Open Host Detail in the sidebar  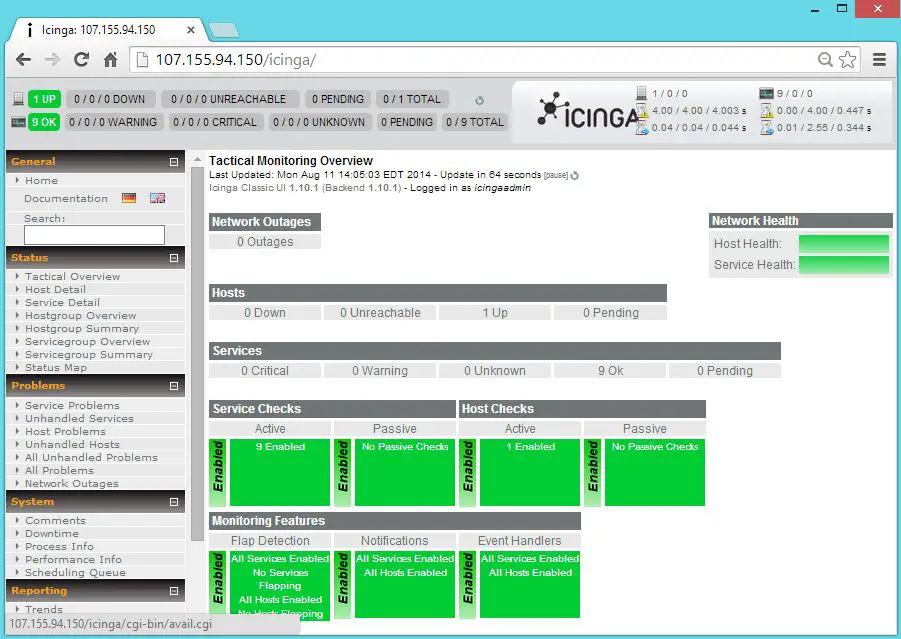(x=55, y=290)
